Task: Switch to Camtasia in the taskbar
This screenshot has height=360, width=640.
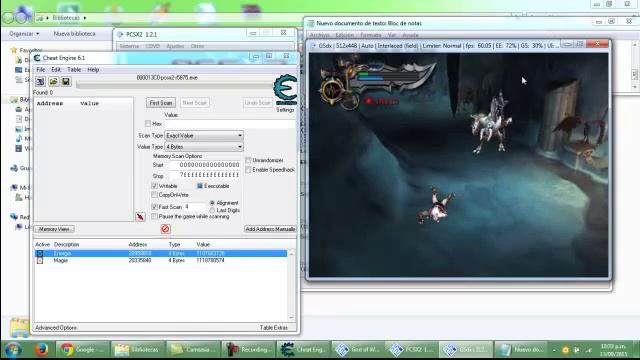Action: (193, 350)
